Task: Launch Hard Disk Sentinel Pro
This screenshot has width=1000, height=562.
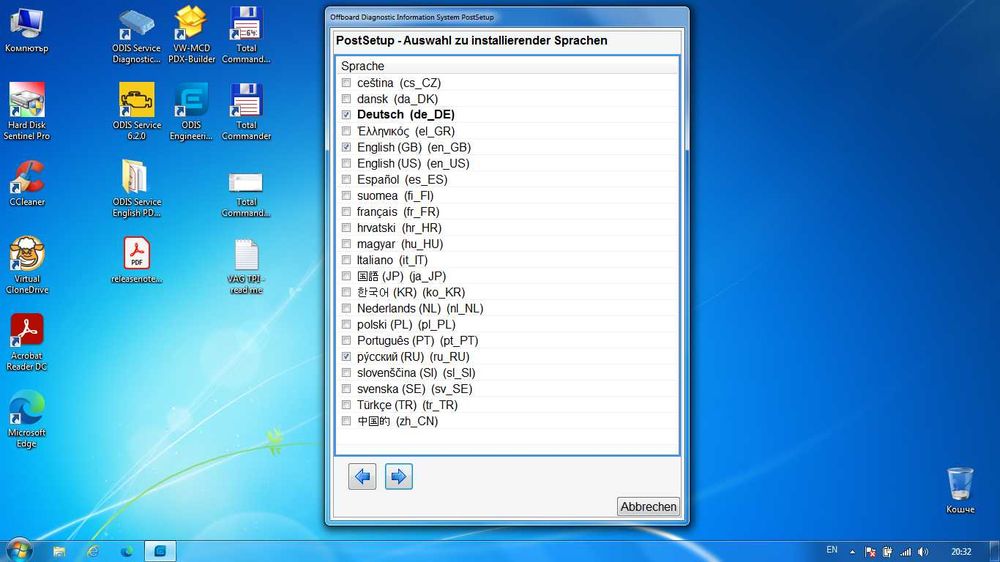Action: 27,112
